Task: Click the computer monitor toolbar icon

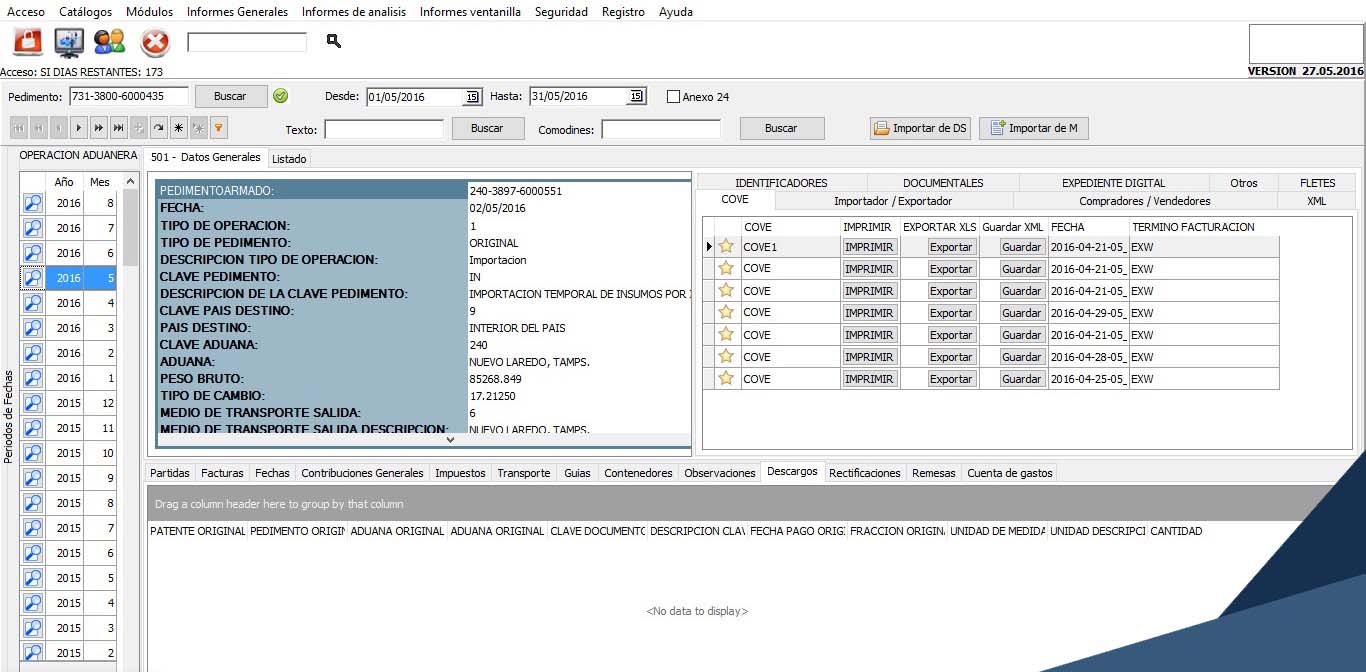Action: pyautogui.click(x=69, y=42)
